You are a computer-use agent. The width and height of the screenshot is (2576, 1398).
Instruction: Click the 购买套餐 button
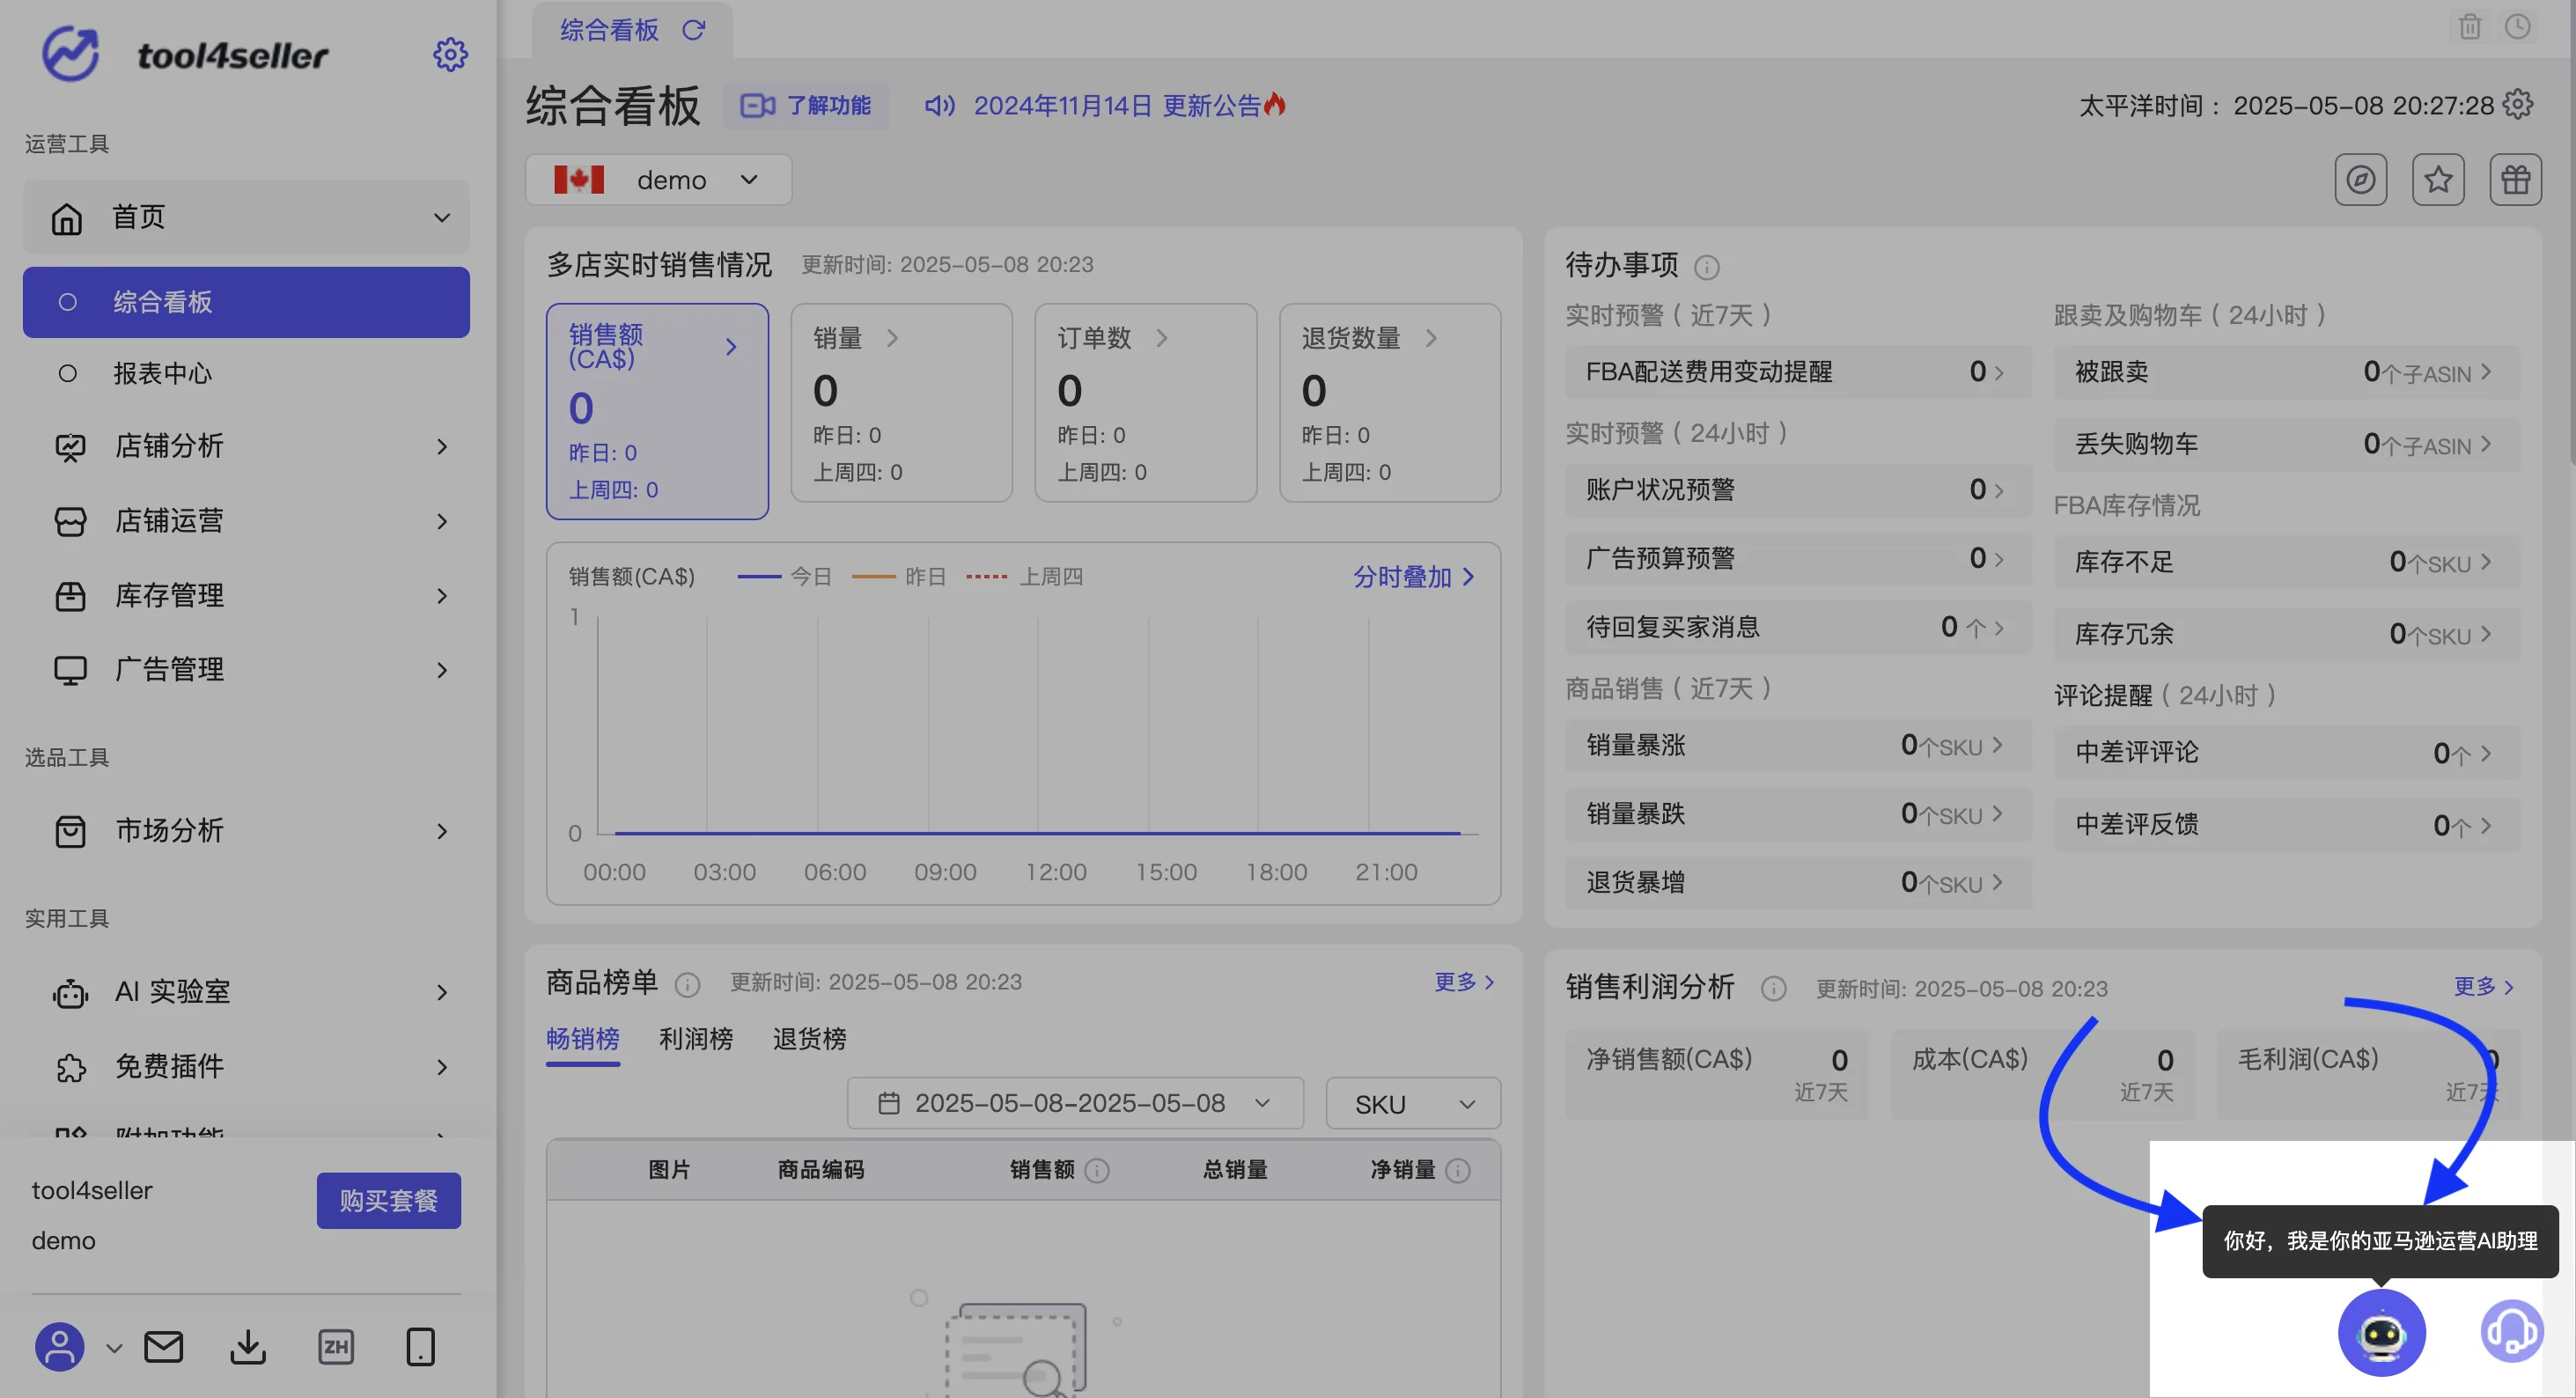[389, 1201]
